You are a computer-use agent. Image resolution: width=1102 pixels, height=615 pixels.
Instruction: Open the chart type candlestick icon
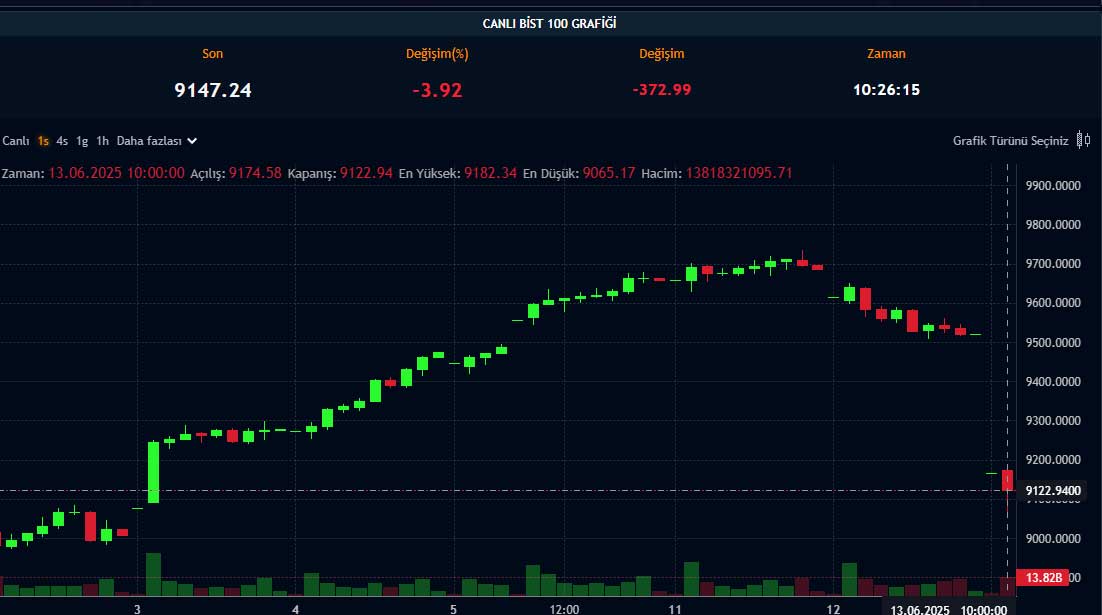[x=1084, y=141]
